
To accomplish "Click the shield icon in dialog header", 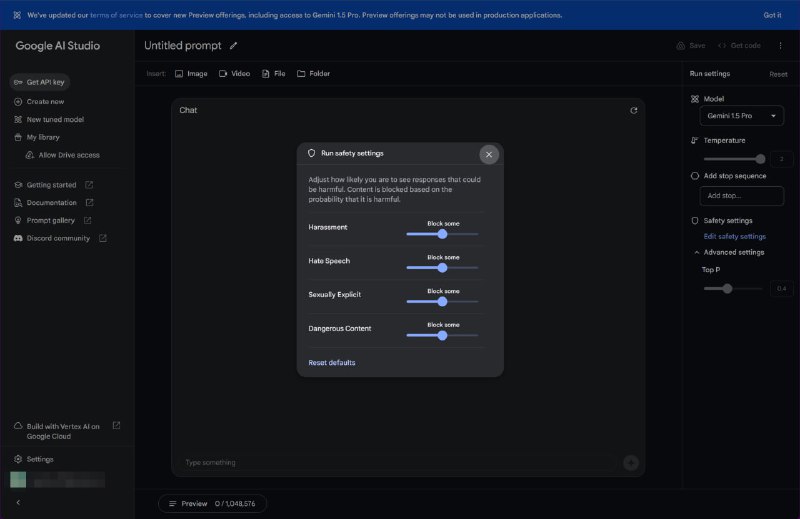I will (311, 153).
